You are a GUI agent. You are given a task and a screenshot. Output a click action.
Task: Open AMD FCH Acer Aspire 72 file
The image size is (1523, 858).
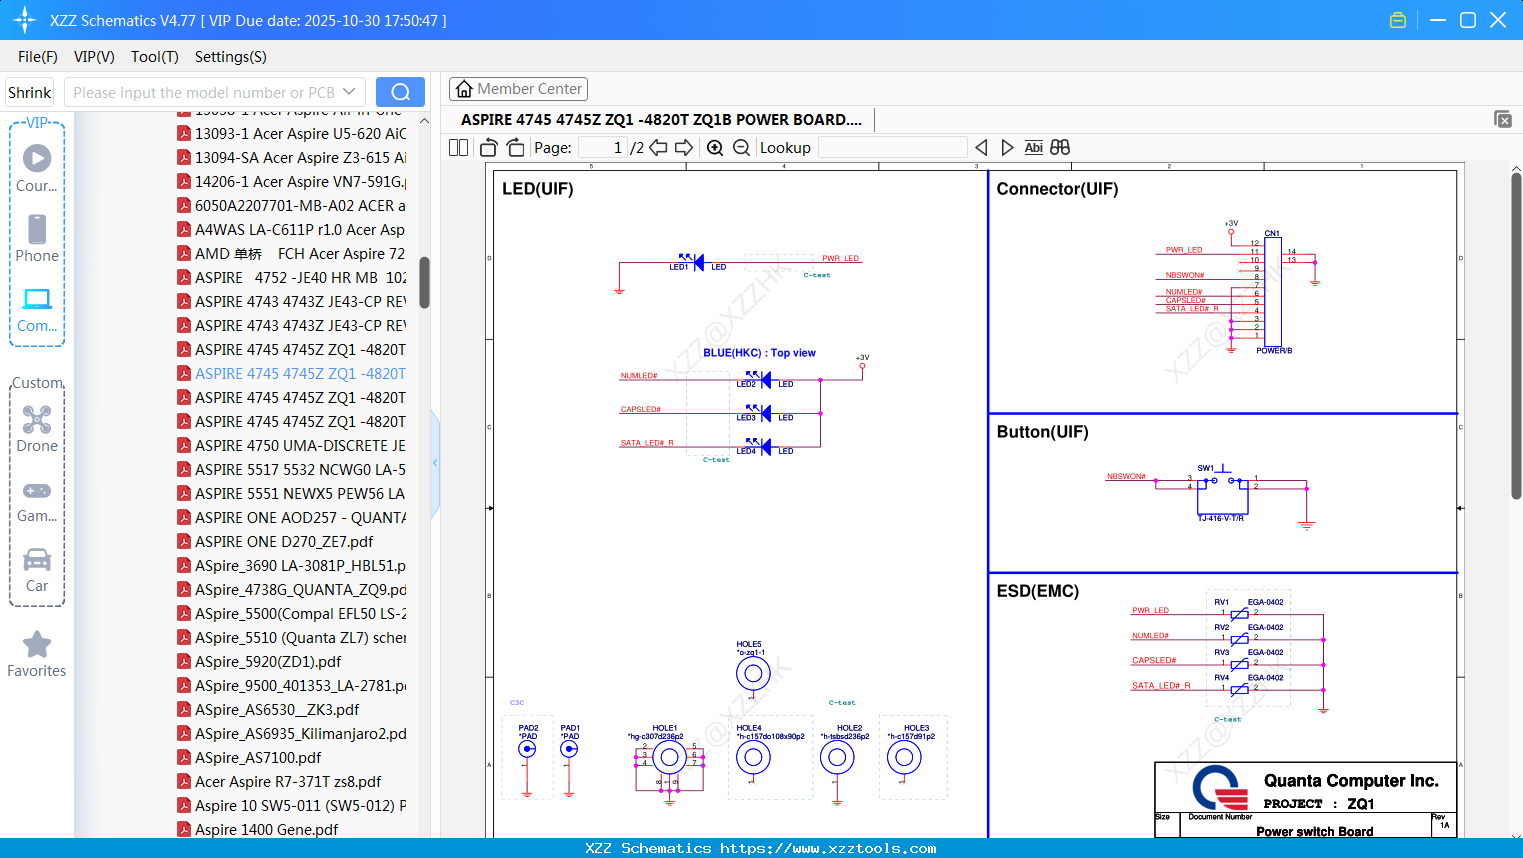pos(292,254)
